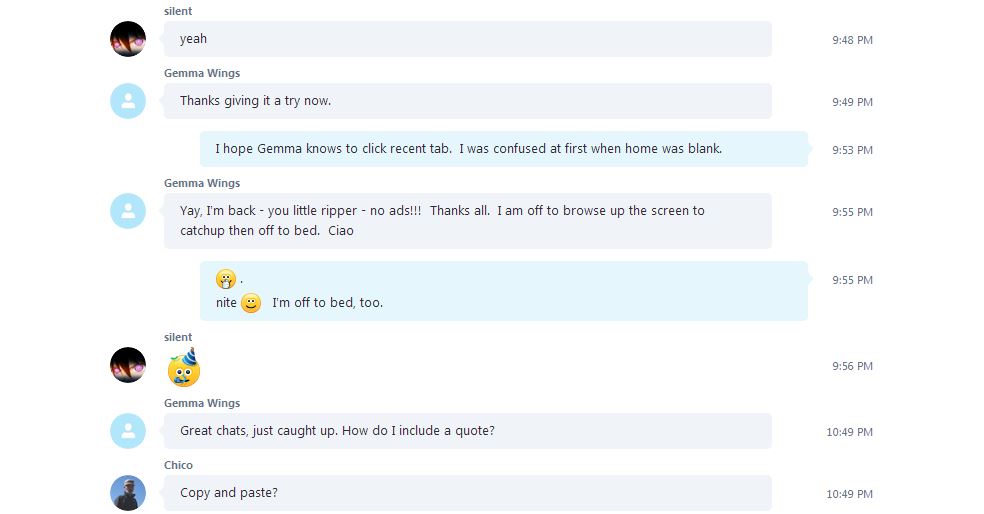The width and height of the screenshot is (984, 514).
Task: Click the emoticon above the "nite" text
Action: click(226, 280)
